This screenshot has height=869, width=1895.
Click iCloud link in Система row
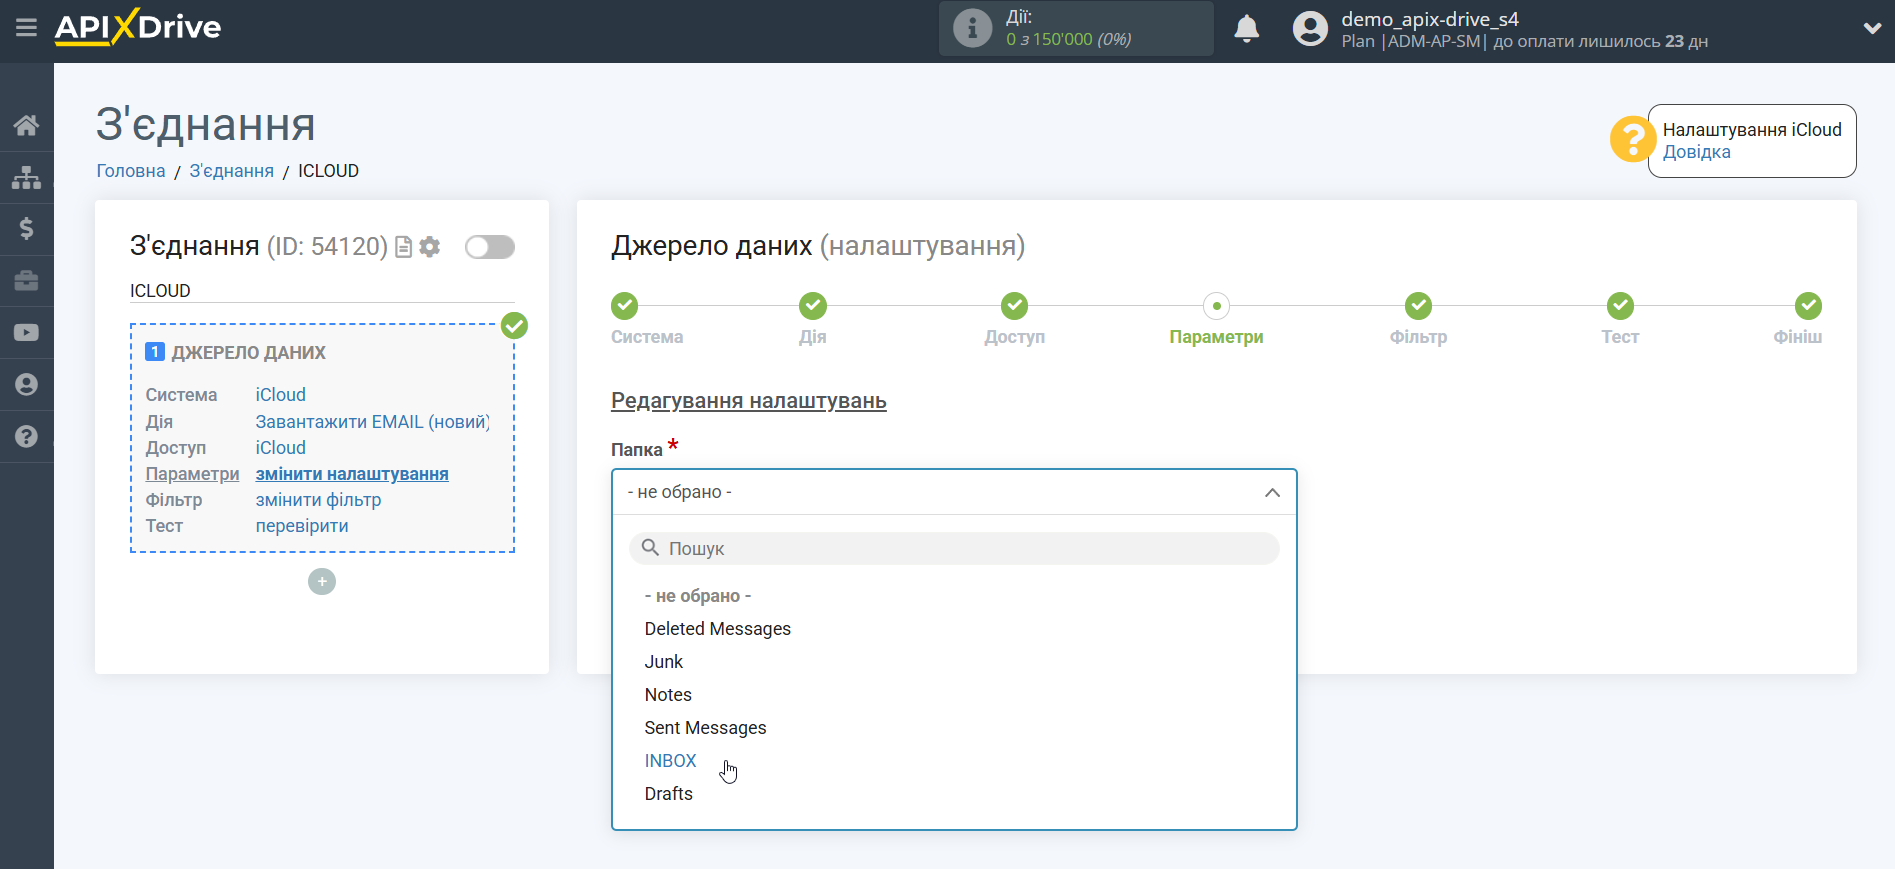point(281,395)
